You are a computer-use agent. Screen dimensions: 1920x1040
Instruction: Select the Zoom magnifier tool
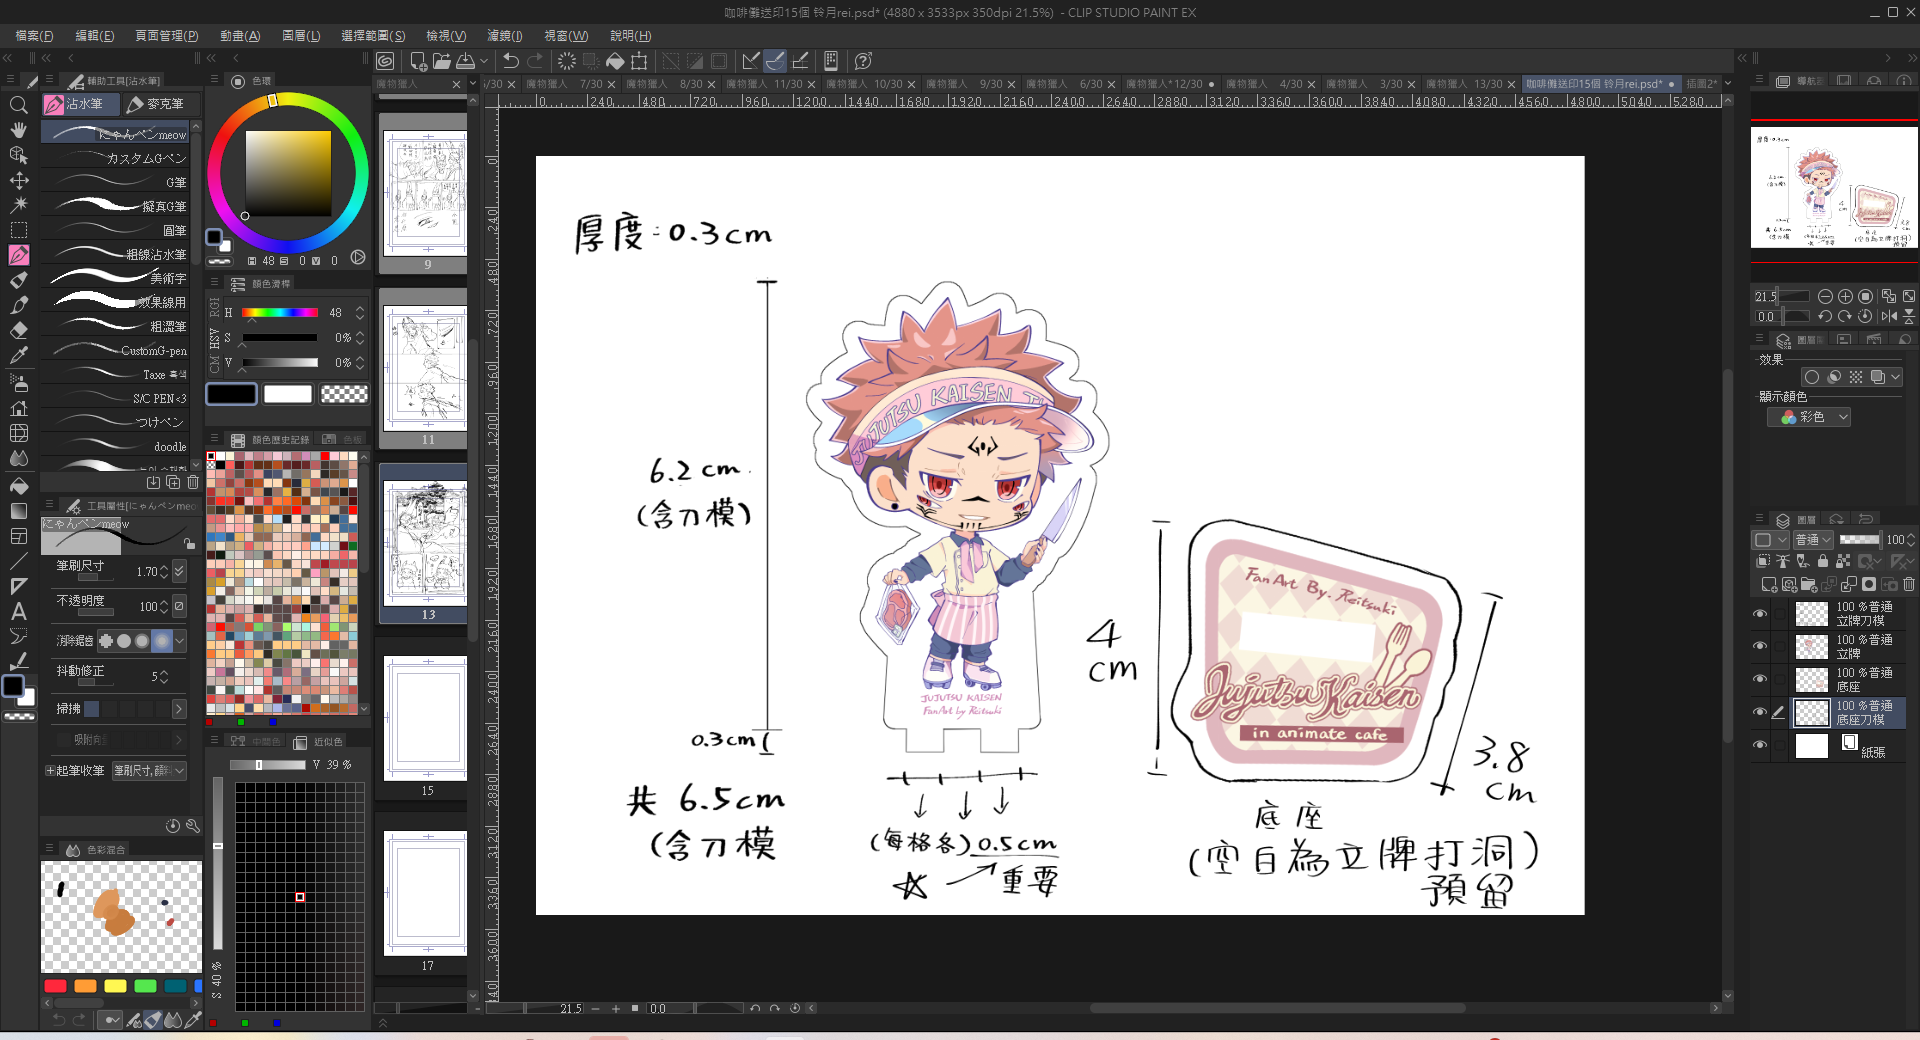tap(18, 105)
